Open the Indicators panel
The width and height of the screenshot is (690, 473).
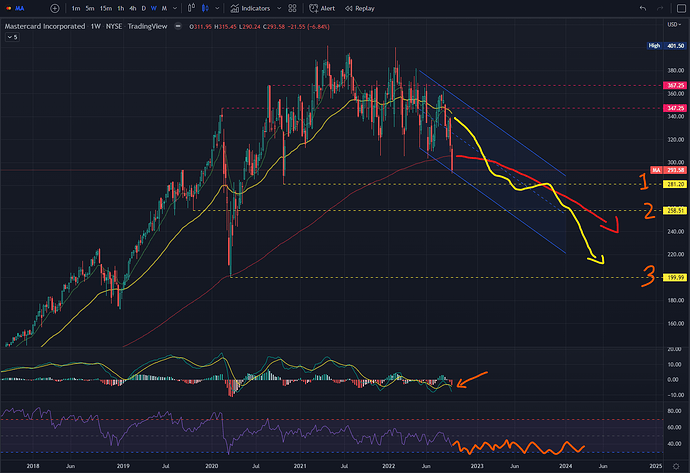(x=250, y=8)
